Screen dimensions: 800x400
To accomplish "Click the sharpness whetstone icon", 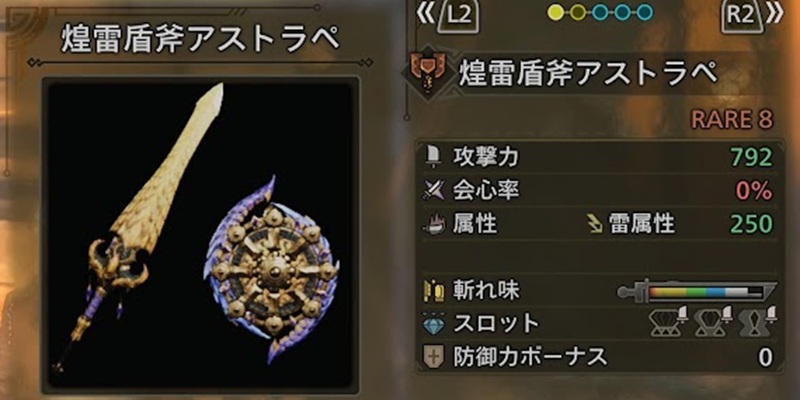I will point(434,291).
